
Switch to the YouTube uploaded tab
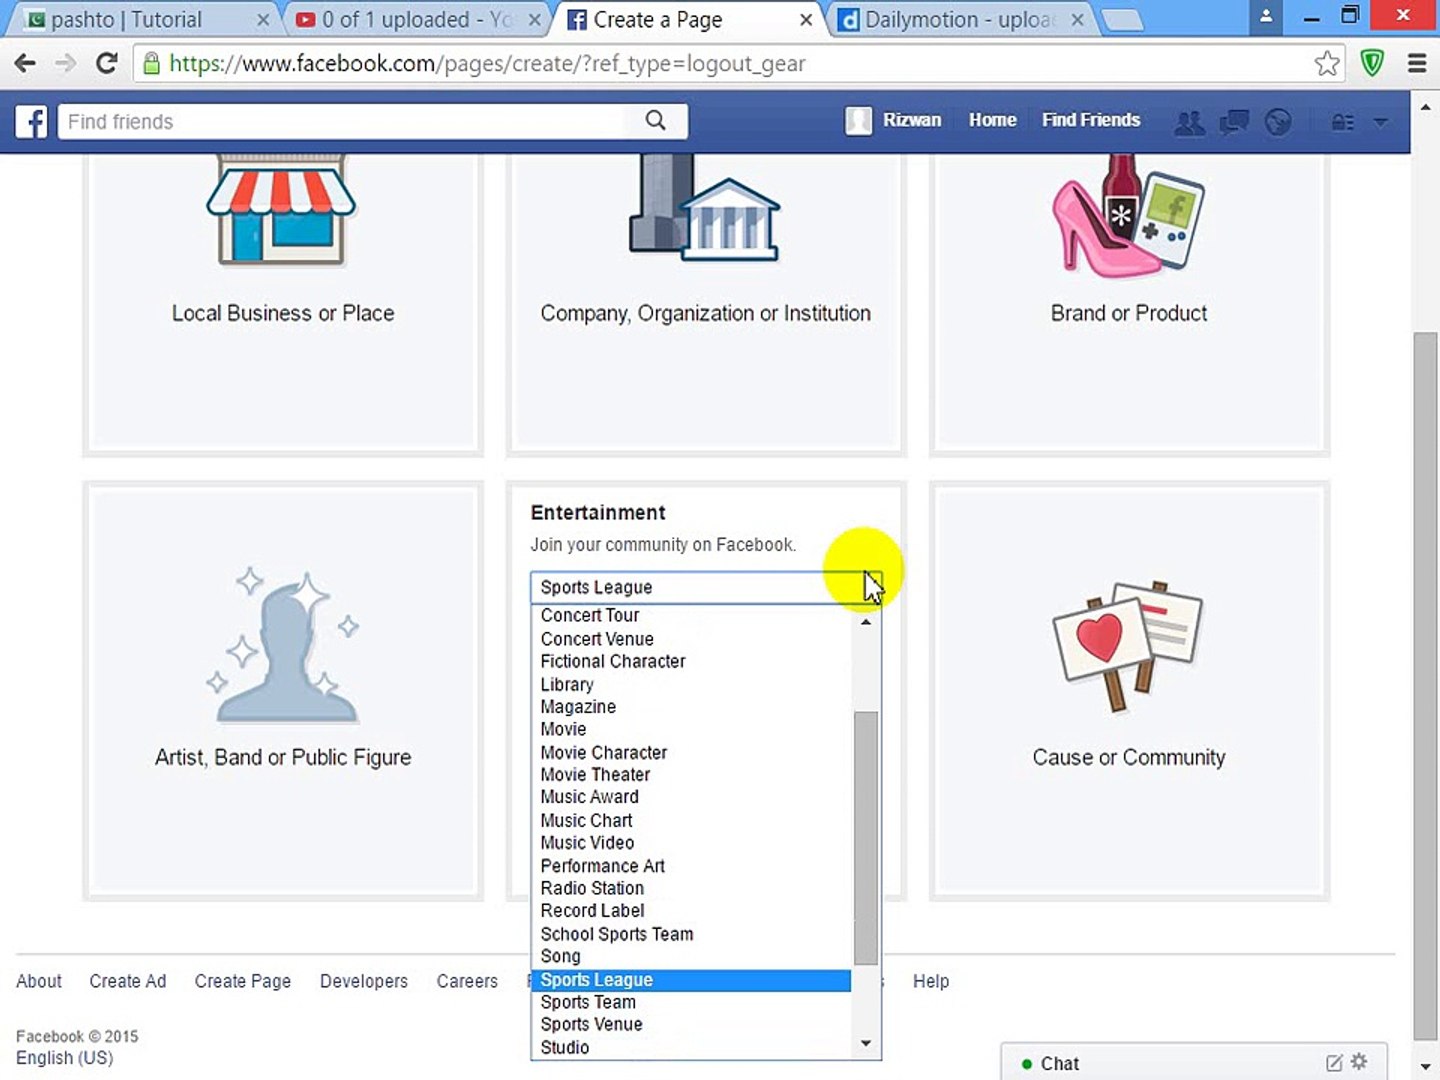click(x=415, y=20)
